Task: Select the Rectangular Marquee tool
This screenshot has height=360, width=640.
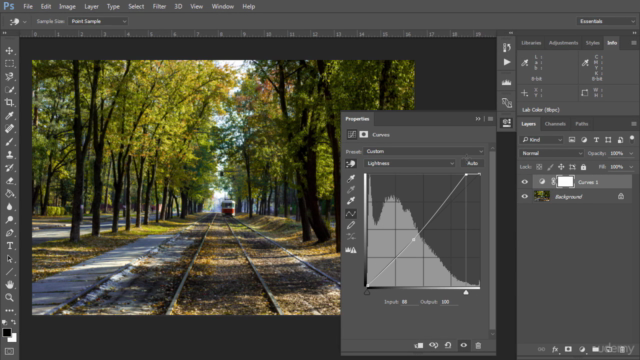Action: [x=9, y=64]
